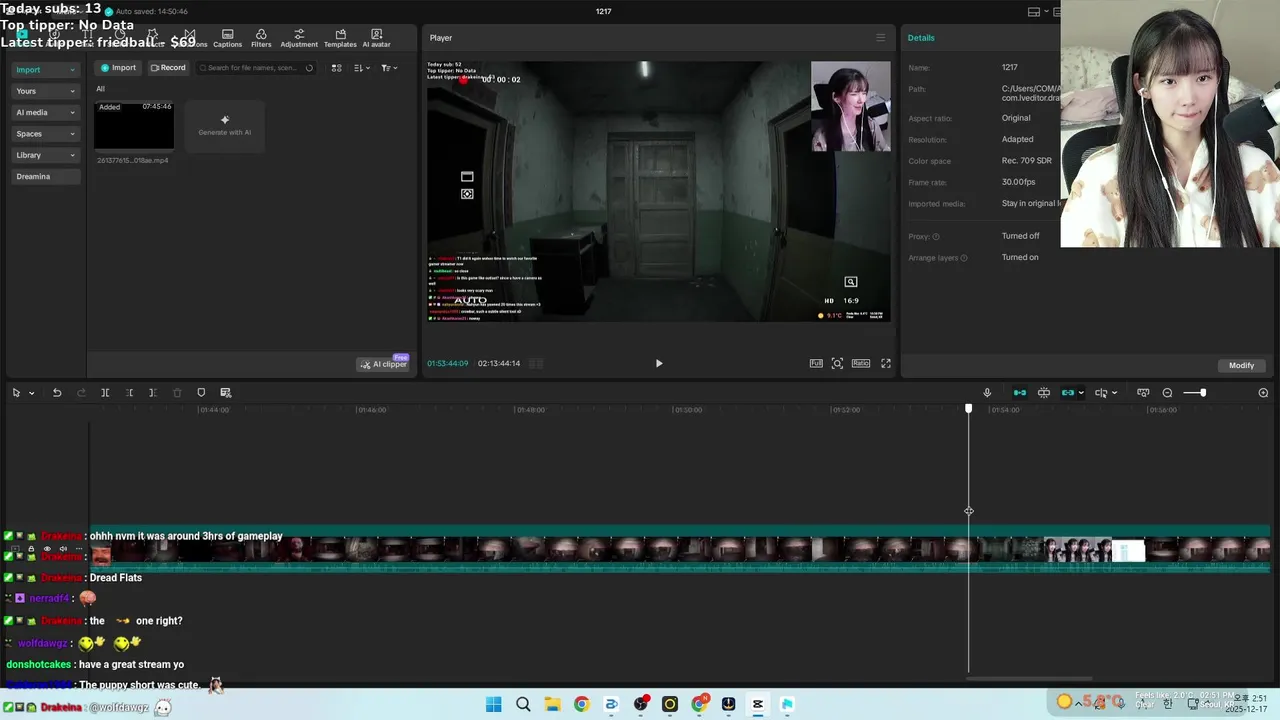Open the Dreamina sidebar item
This screenshot has width=1280, height=720.
[x=45, y=176]
